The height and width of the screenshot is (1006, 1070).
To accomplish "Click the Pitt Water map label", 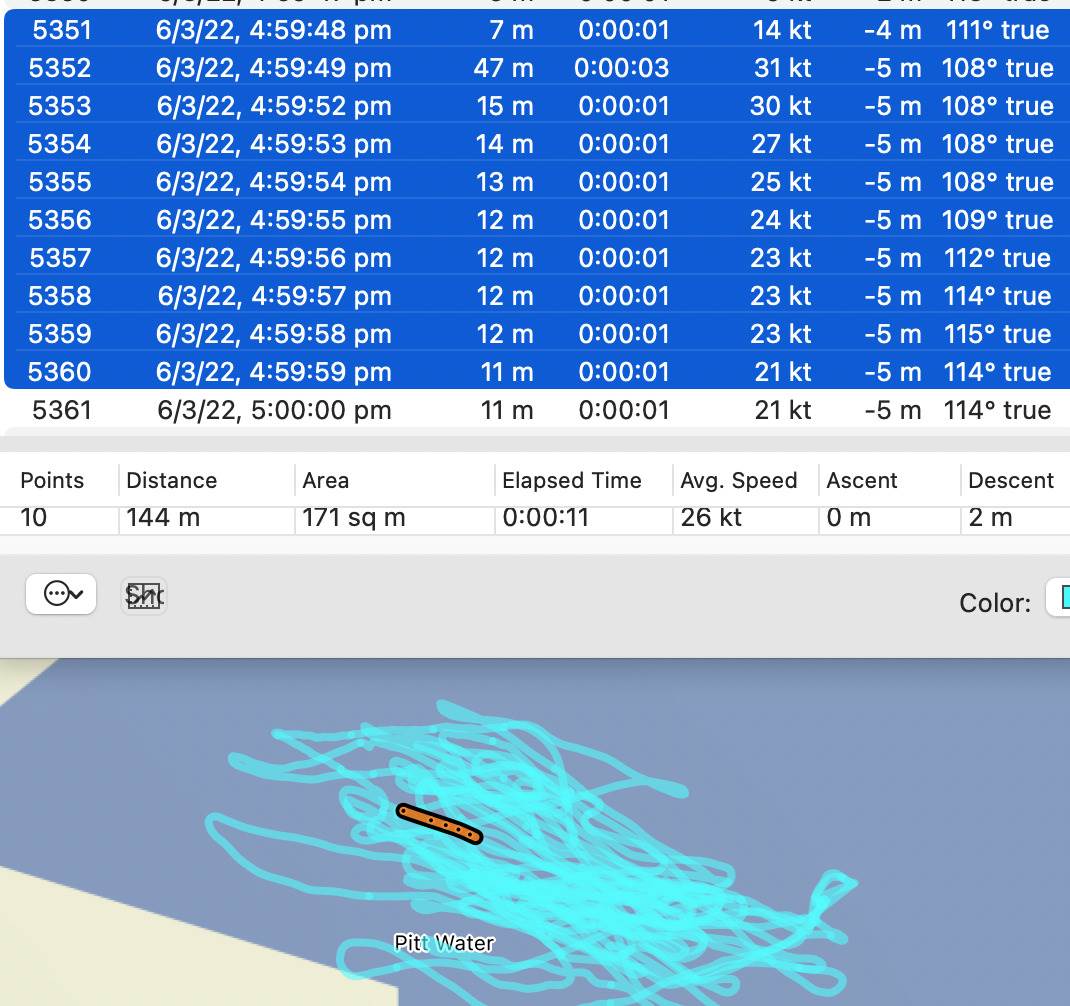I will coord(444,943).
